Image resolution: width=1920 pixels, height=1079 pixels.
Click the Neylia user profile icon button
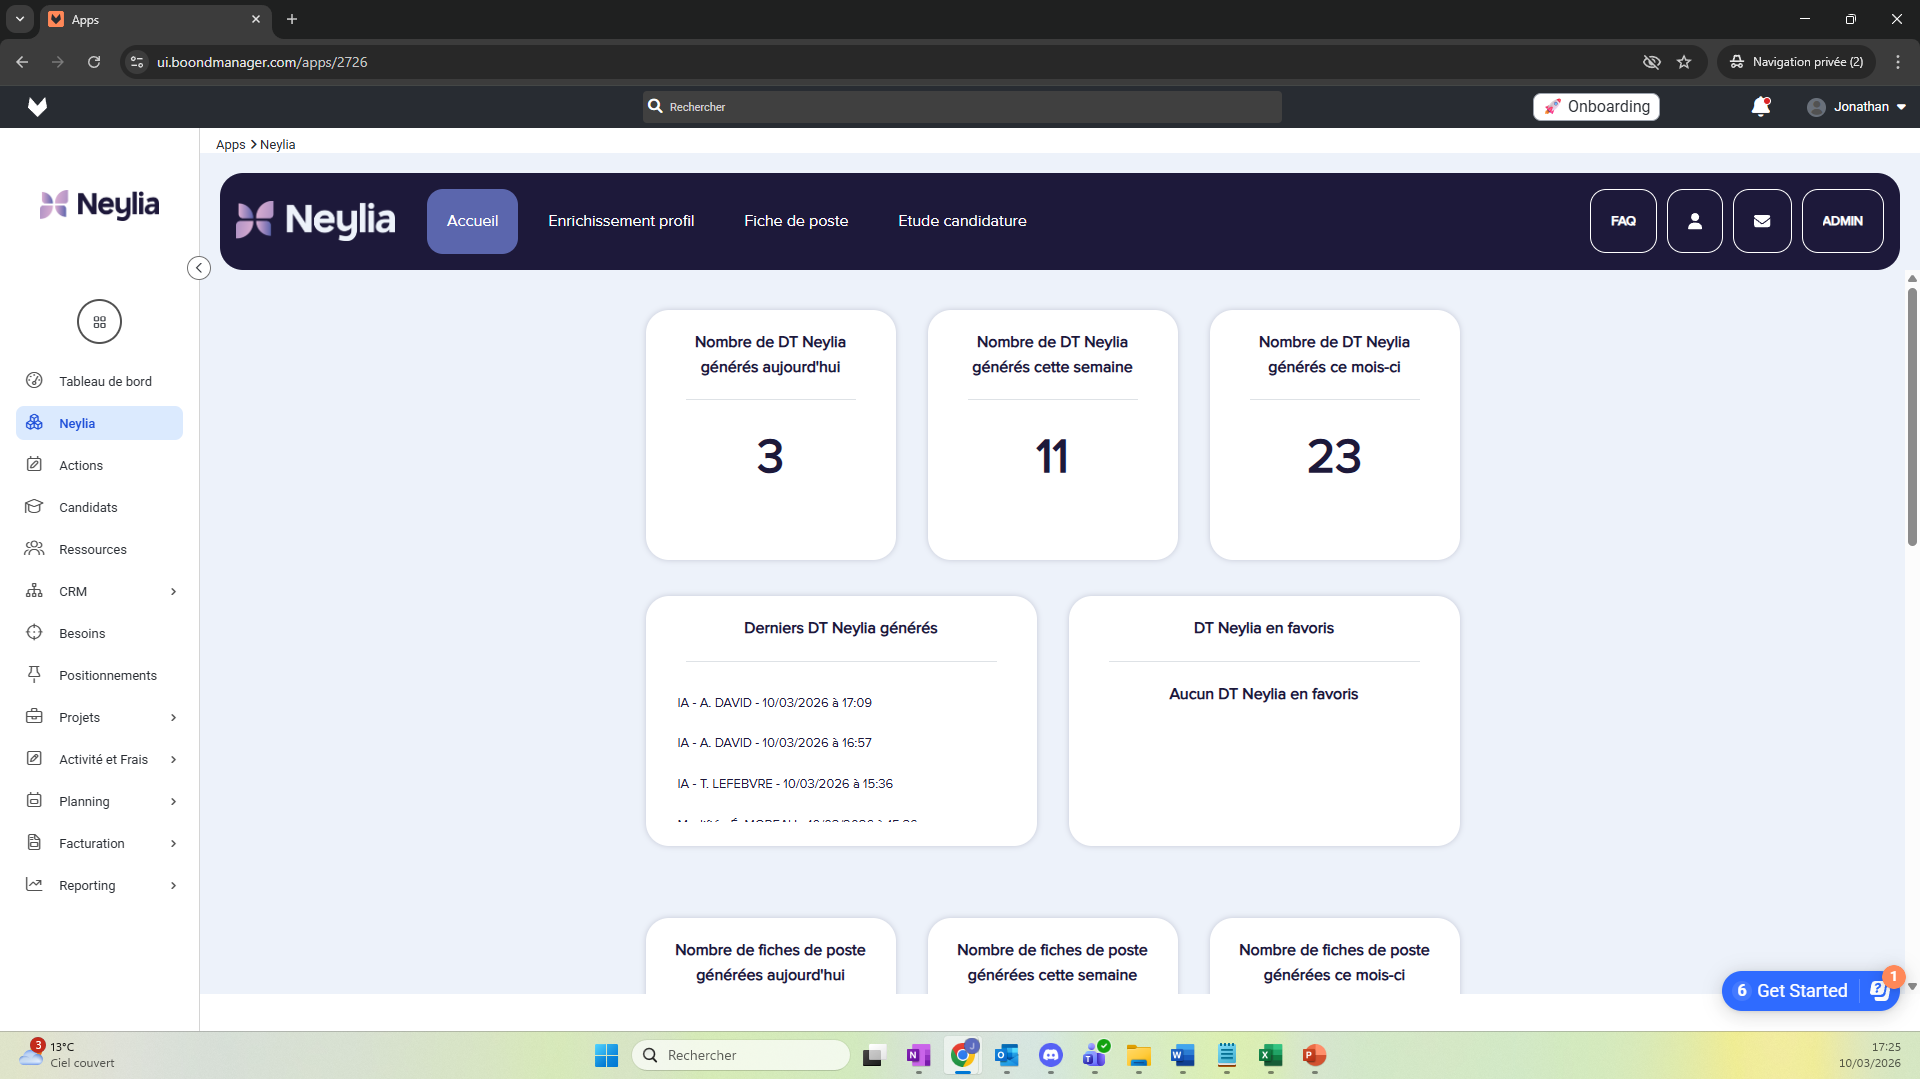1694,221
